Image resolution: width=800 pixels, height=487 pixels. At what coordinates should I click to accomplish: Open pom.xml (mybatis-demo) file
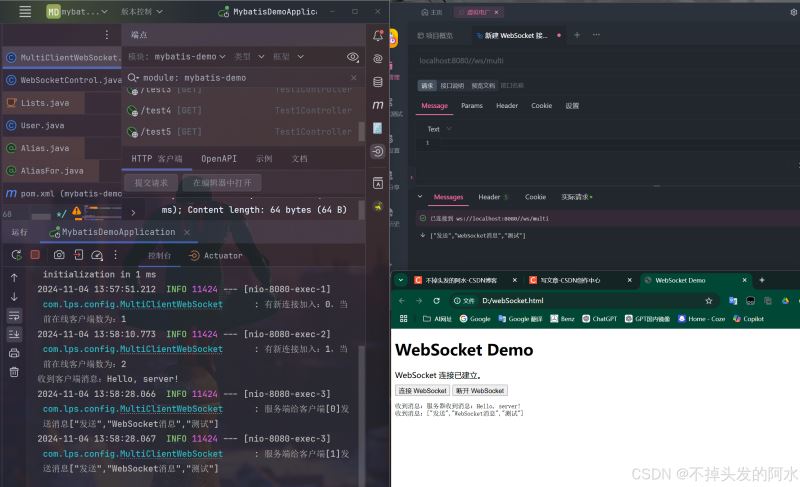(62, 194)
